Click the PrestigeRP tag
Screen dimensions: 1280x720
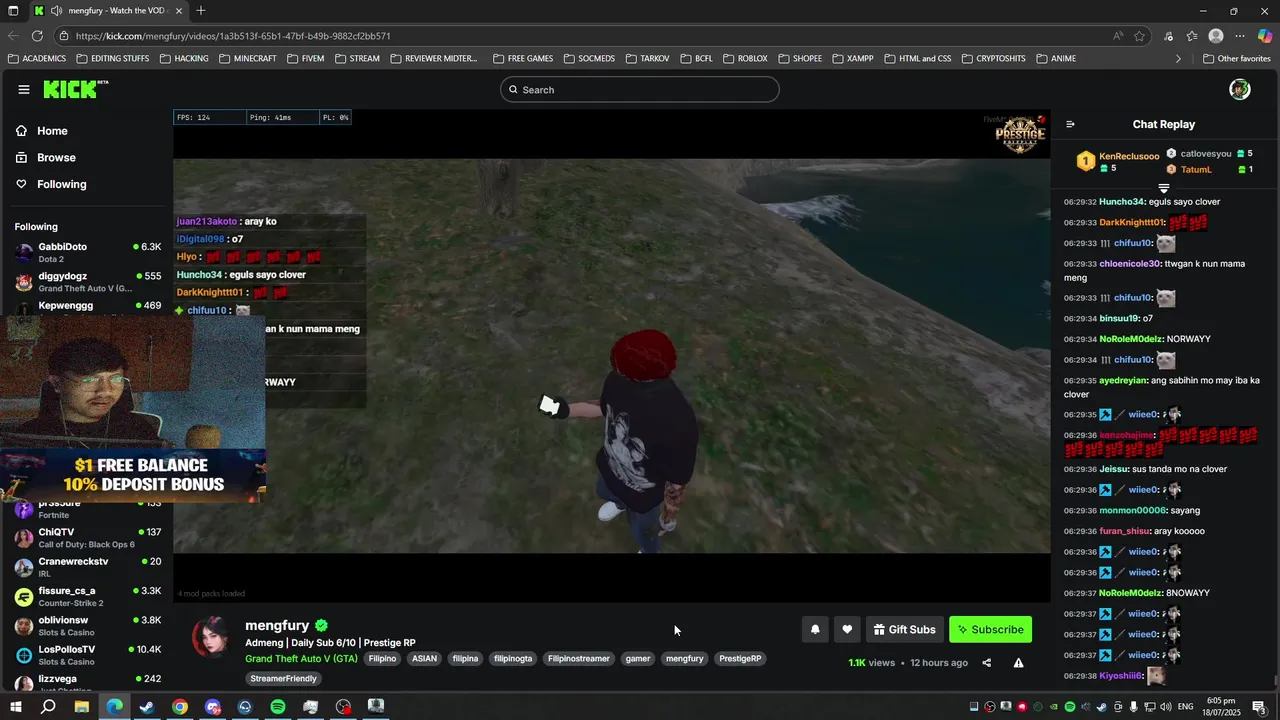coord(740,659)
